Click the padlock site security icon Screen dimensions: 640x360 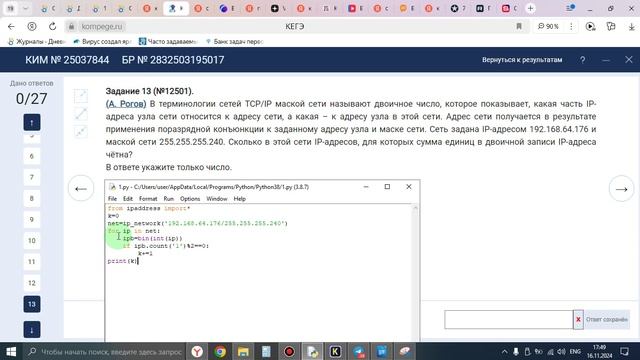pos(71,27)
